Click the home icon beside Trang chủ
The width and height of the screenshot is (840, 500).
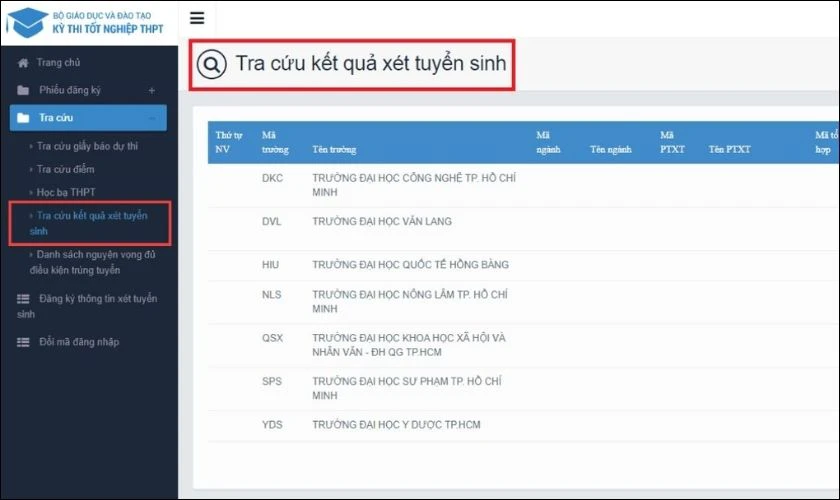pos(23,62)
